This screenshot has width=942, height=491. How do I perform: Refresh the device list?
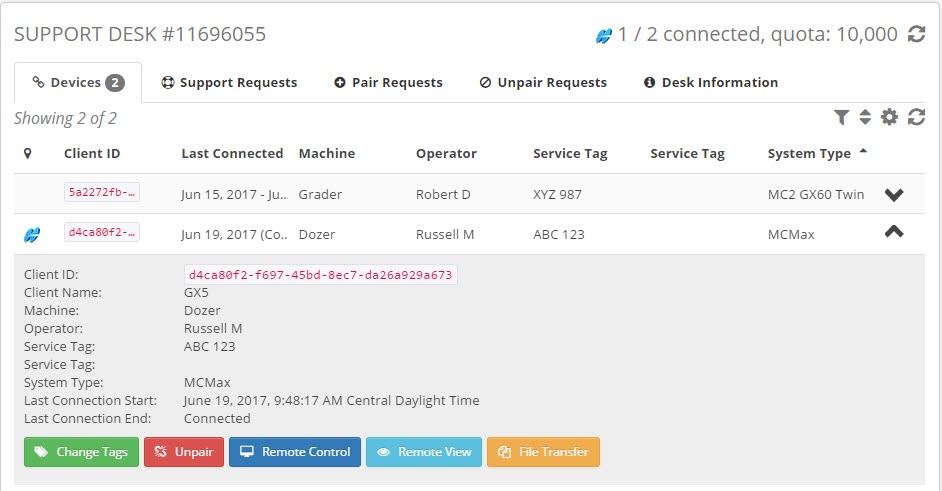click(916, 118)
